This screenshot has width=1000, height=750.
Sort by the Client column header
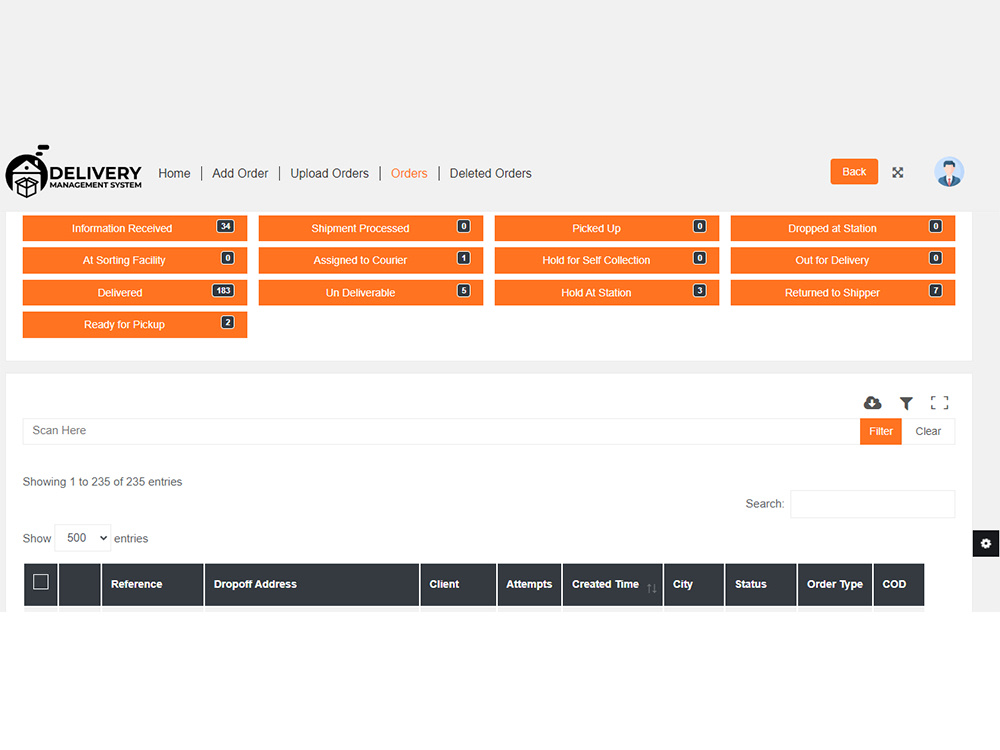[x=458, y=584]
